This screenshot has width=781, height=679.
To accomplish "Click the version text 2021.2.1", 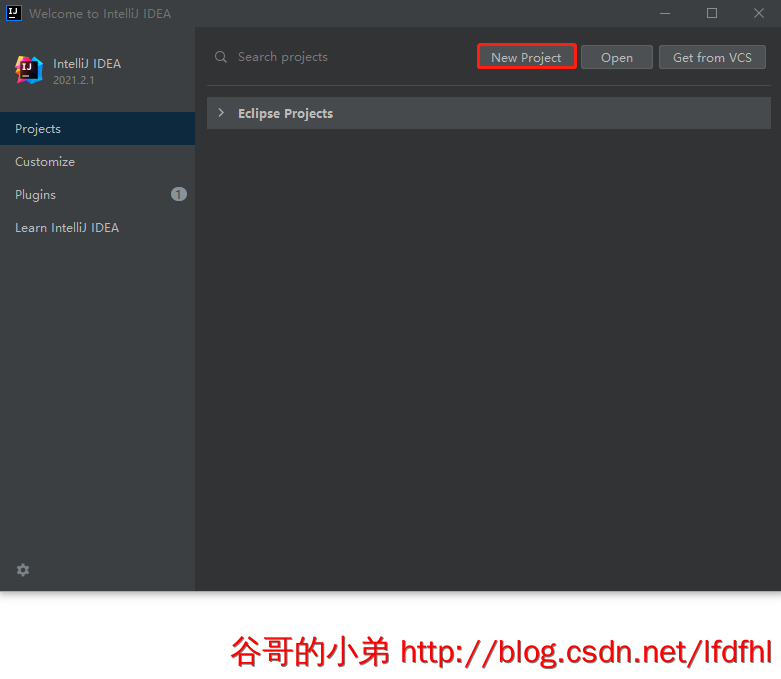I will tap(74, 80).
